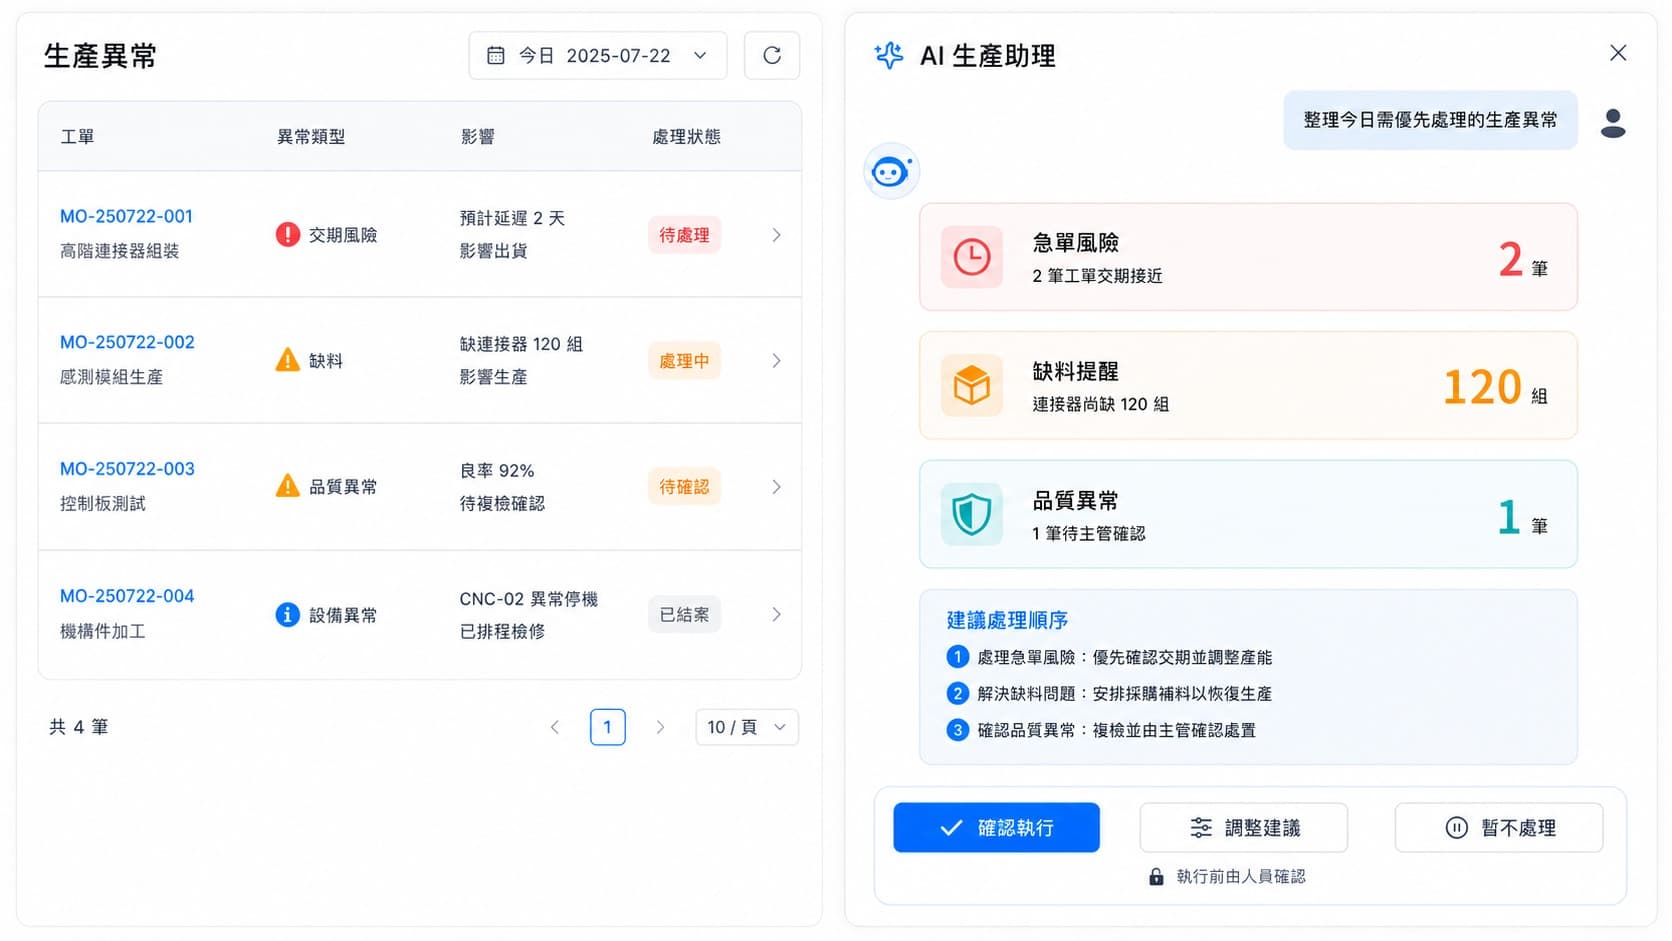Click step 3 確認品質異常 suggestion
The height and width of the screenshot is (941, 1672).
coord(1102,730)
